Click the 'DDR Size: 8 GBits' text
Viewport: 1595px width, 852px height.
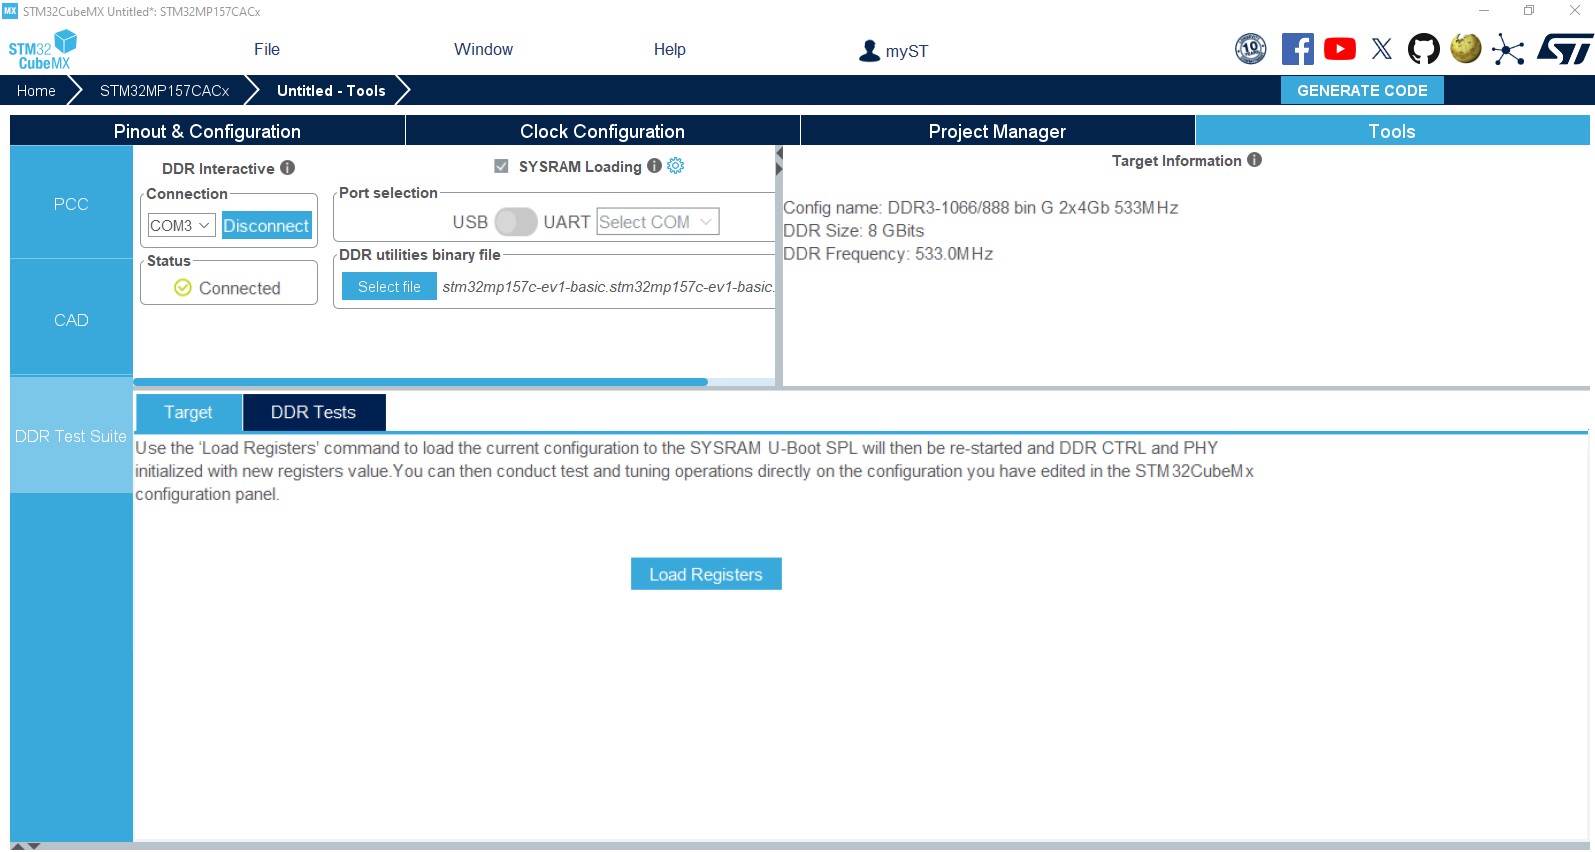click(854, 231)
